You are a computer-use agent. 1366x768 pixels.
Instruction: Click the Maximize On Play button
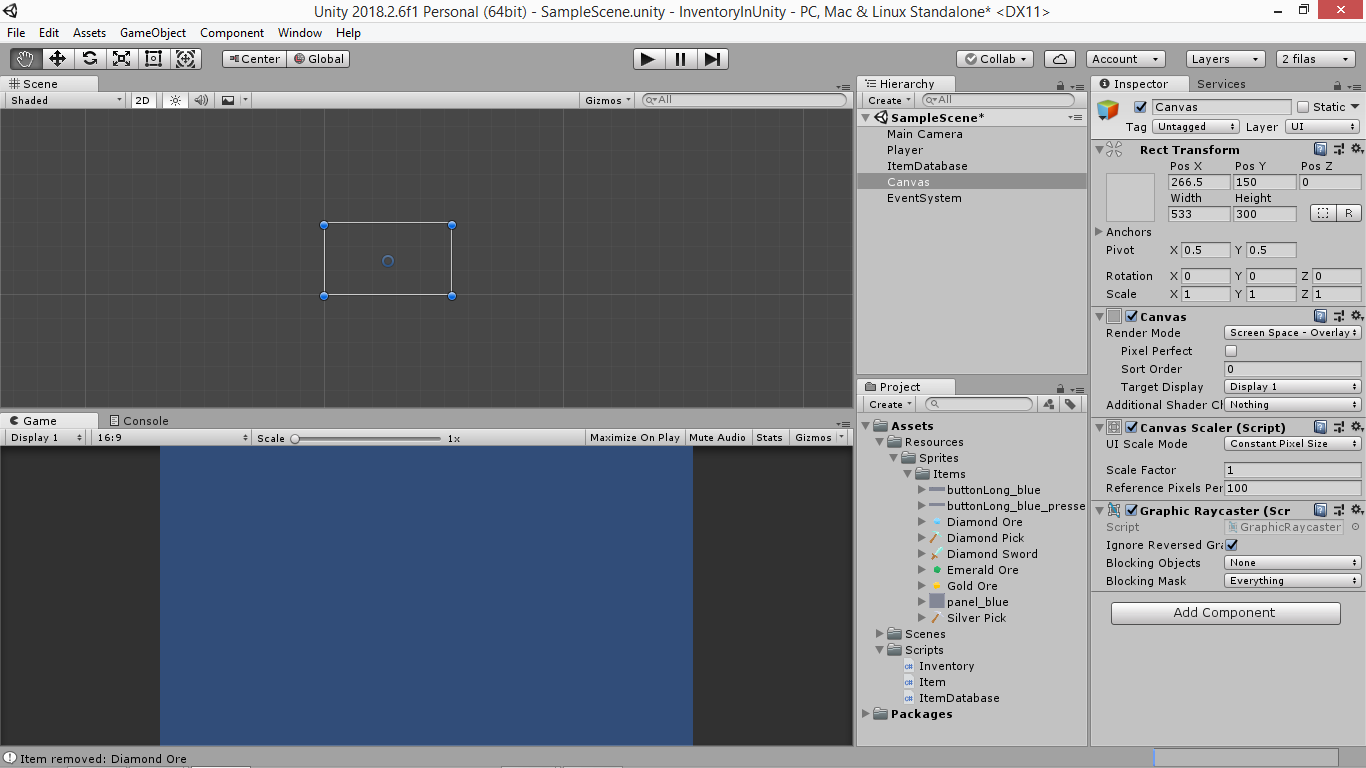(636, 437)
